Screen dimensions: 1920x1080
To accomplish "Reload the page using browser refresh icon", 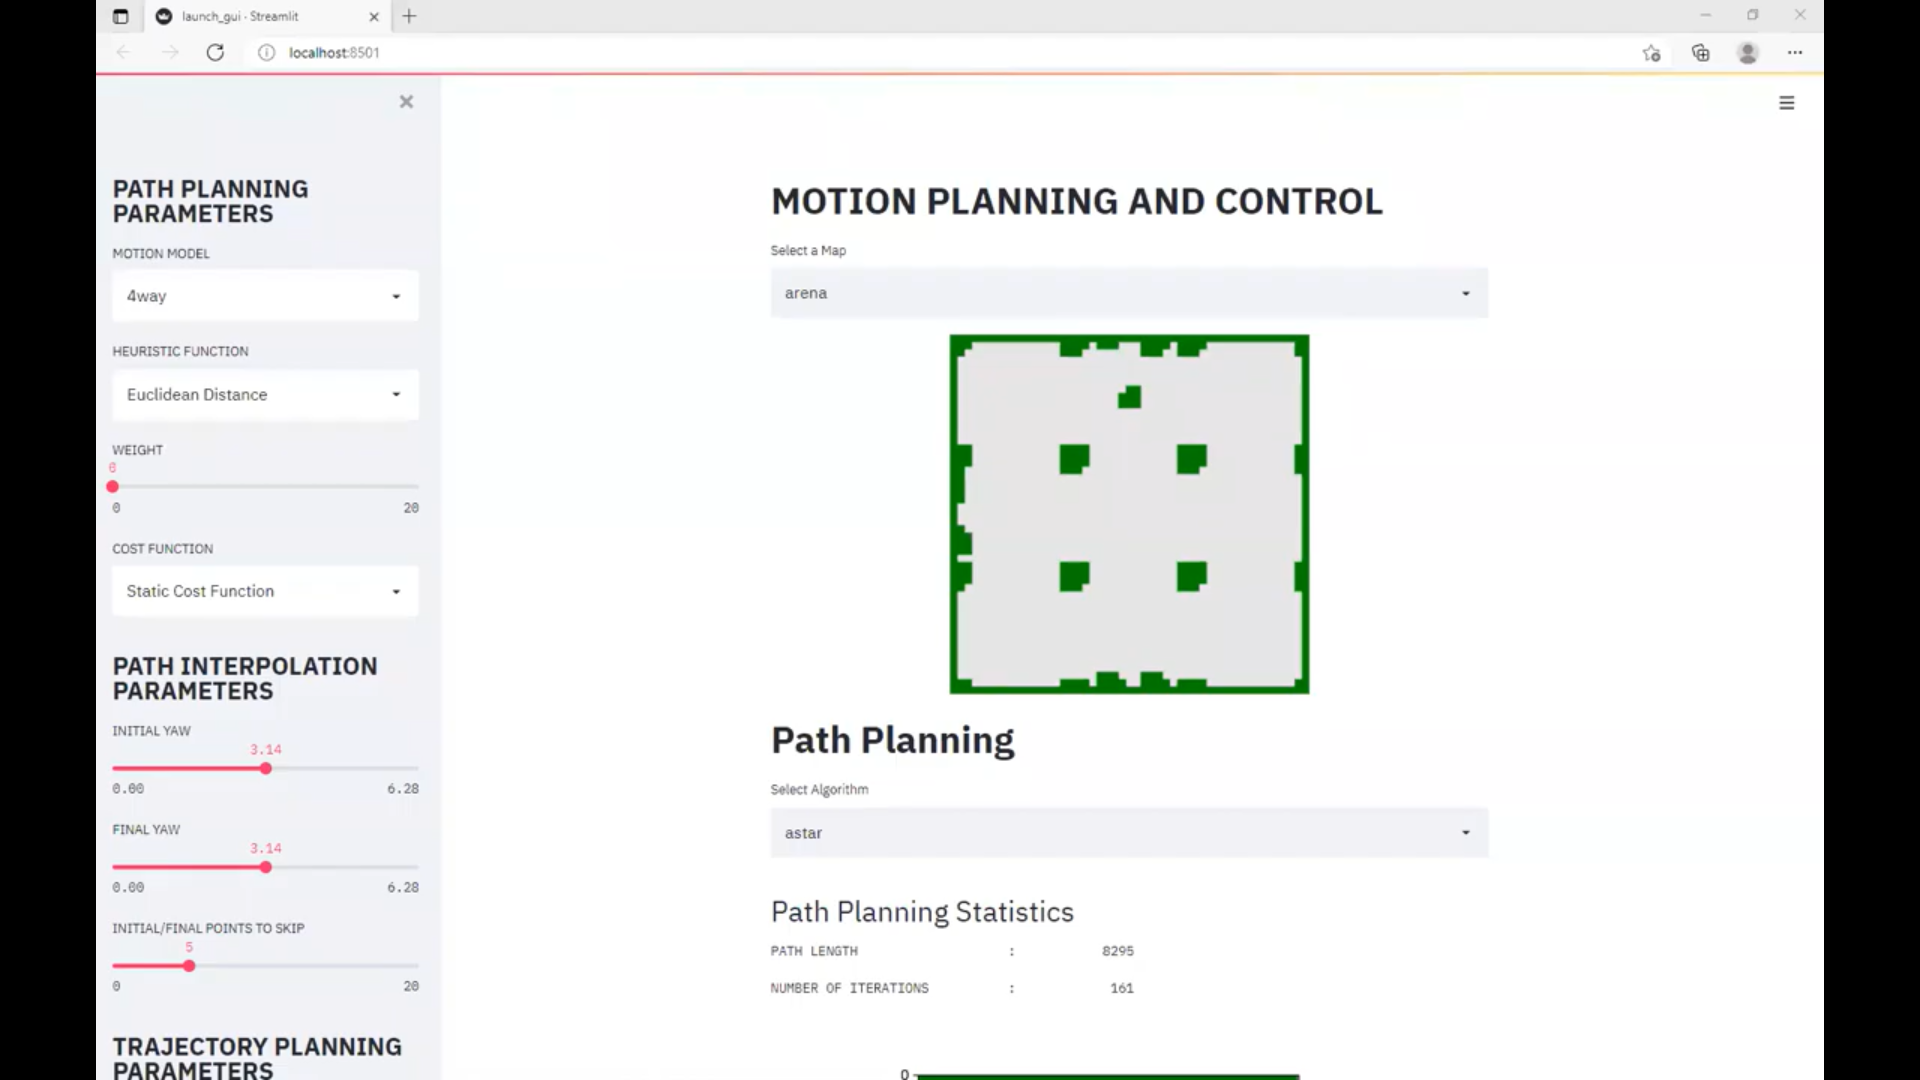I will coord(215,52).
